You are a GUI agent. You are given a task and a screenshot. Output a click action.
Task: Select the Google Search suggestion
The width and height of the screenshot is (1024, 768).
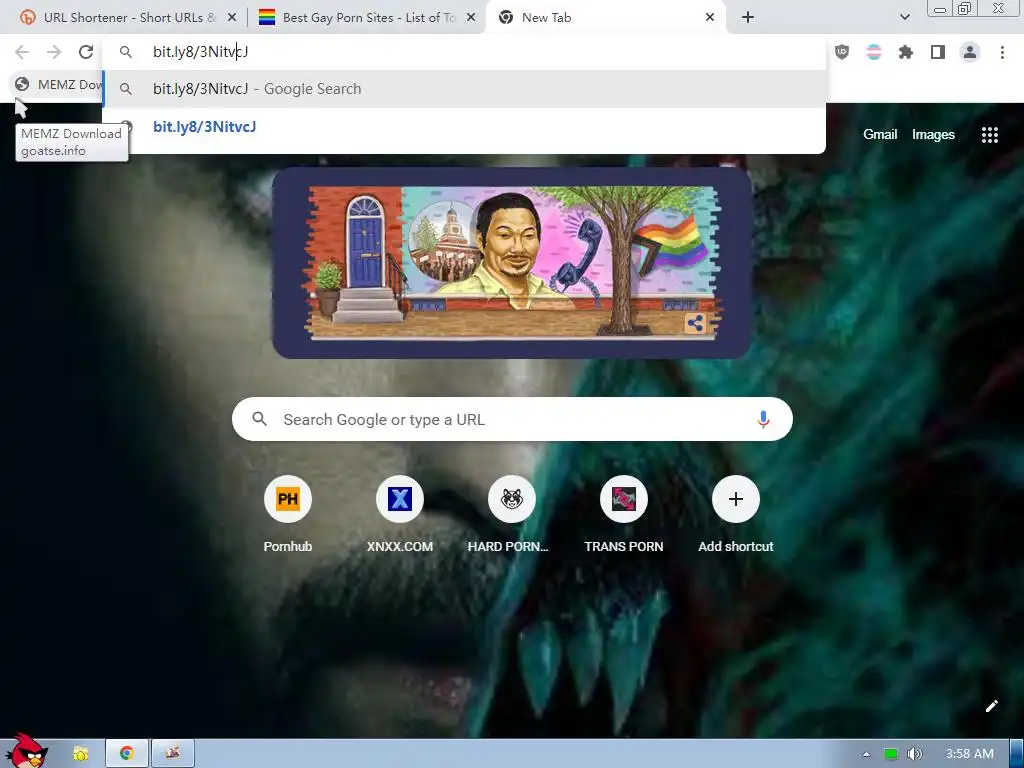[464, 89]
